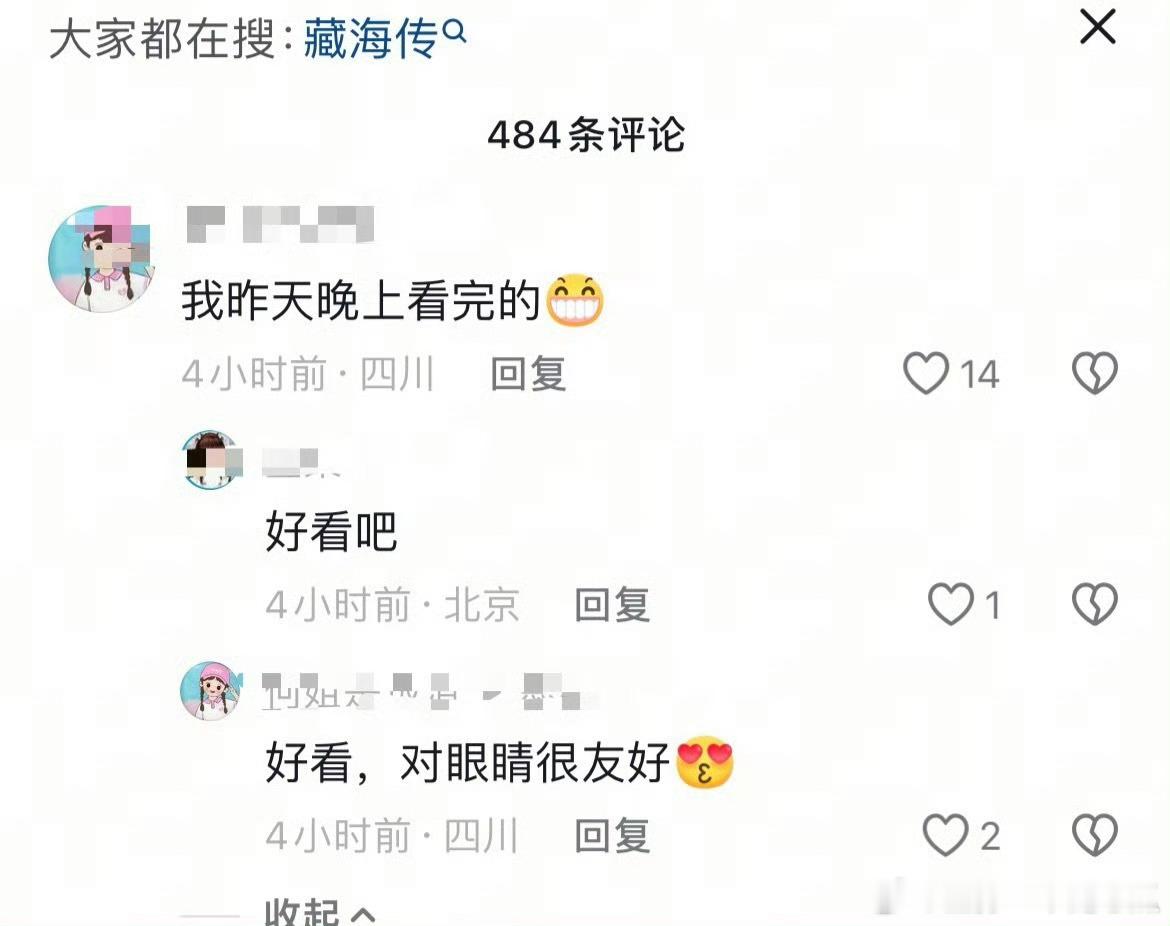The width and height of the screenshot is (1170, 926).
Task: Tap broken heart beside 2 likes
Action: click(1095, 834)
